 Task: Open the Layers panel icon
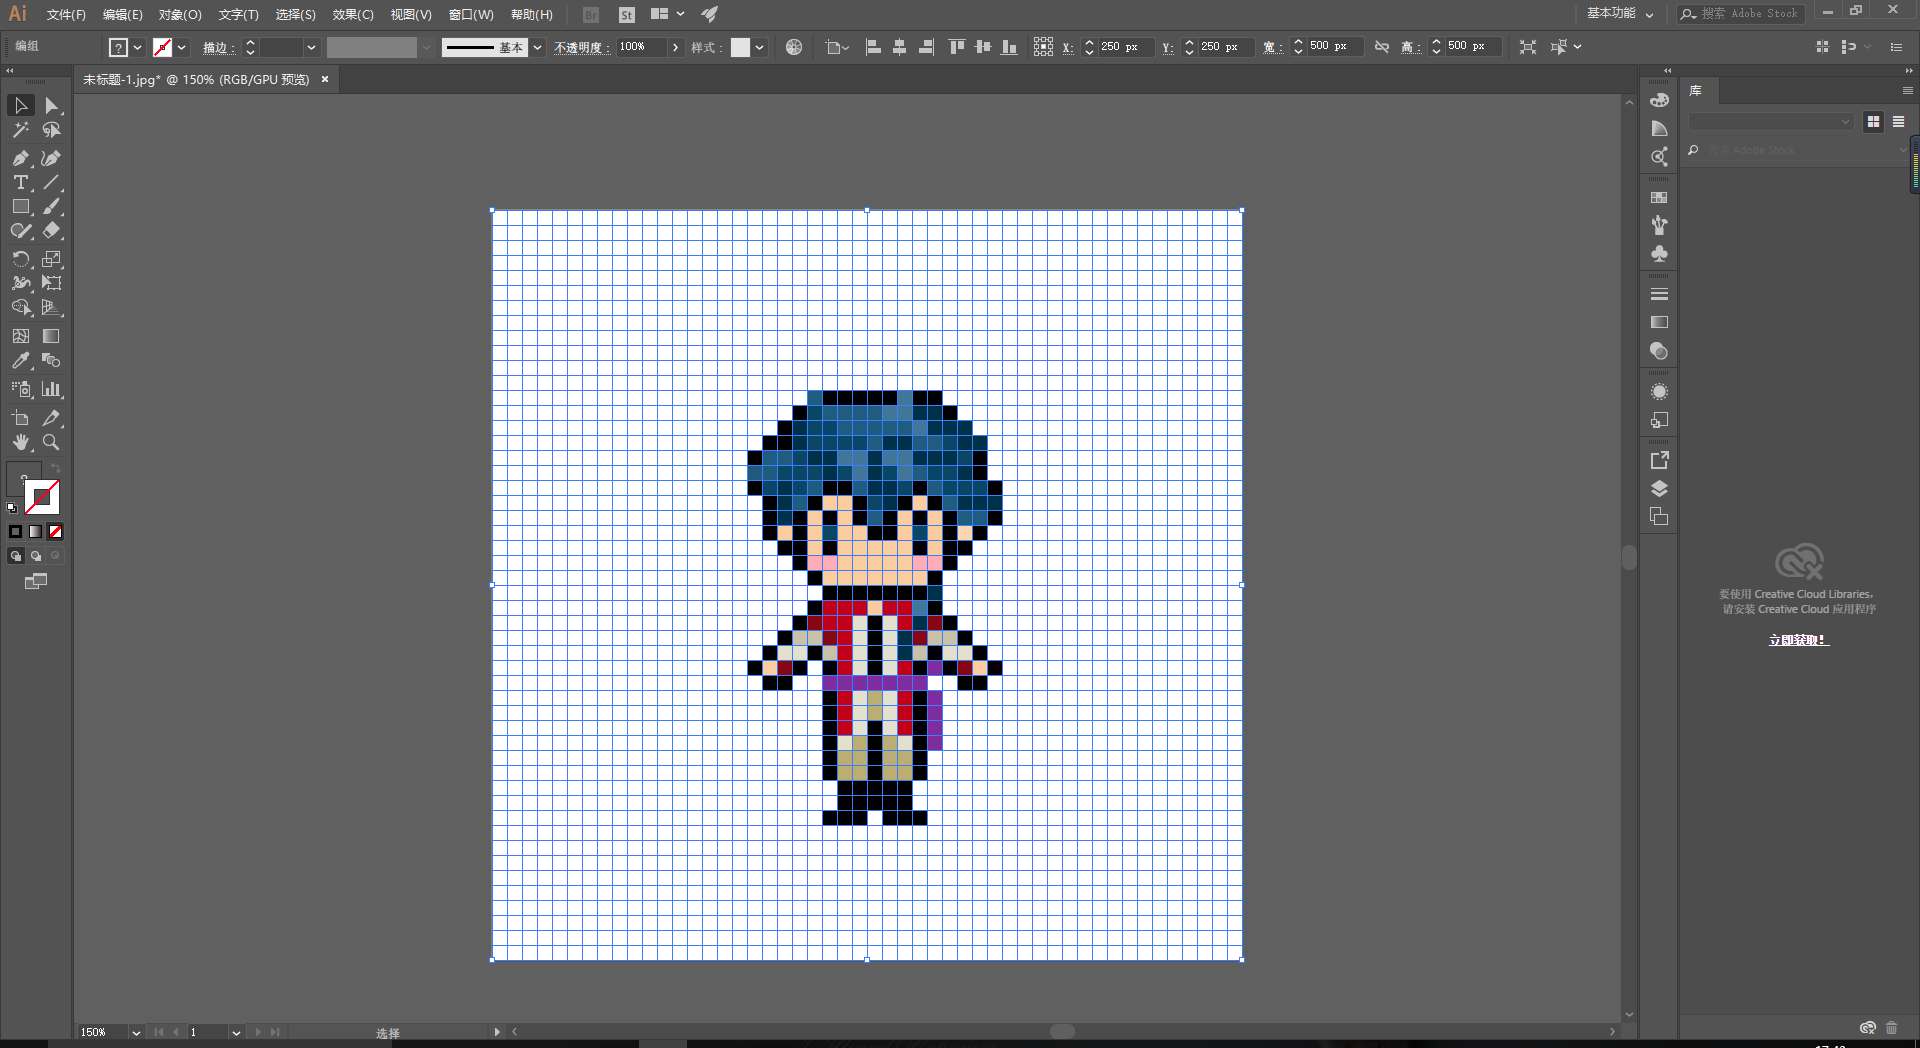click(x=1659, y=489)
